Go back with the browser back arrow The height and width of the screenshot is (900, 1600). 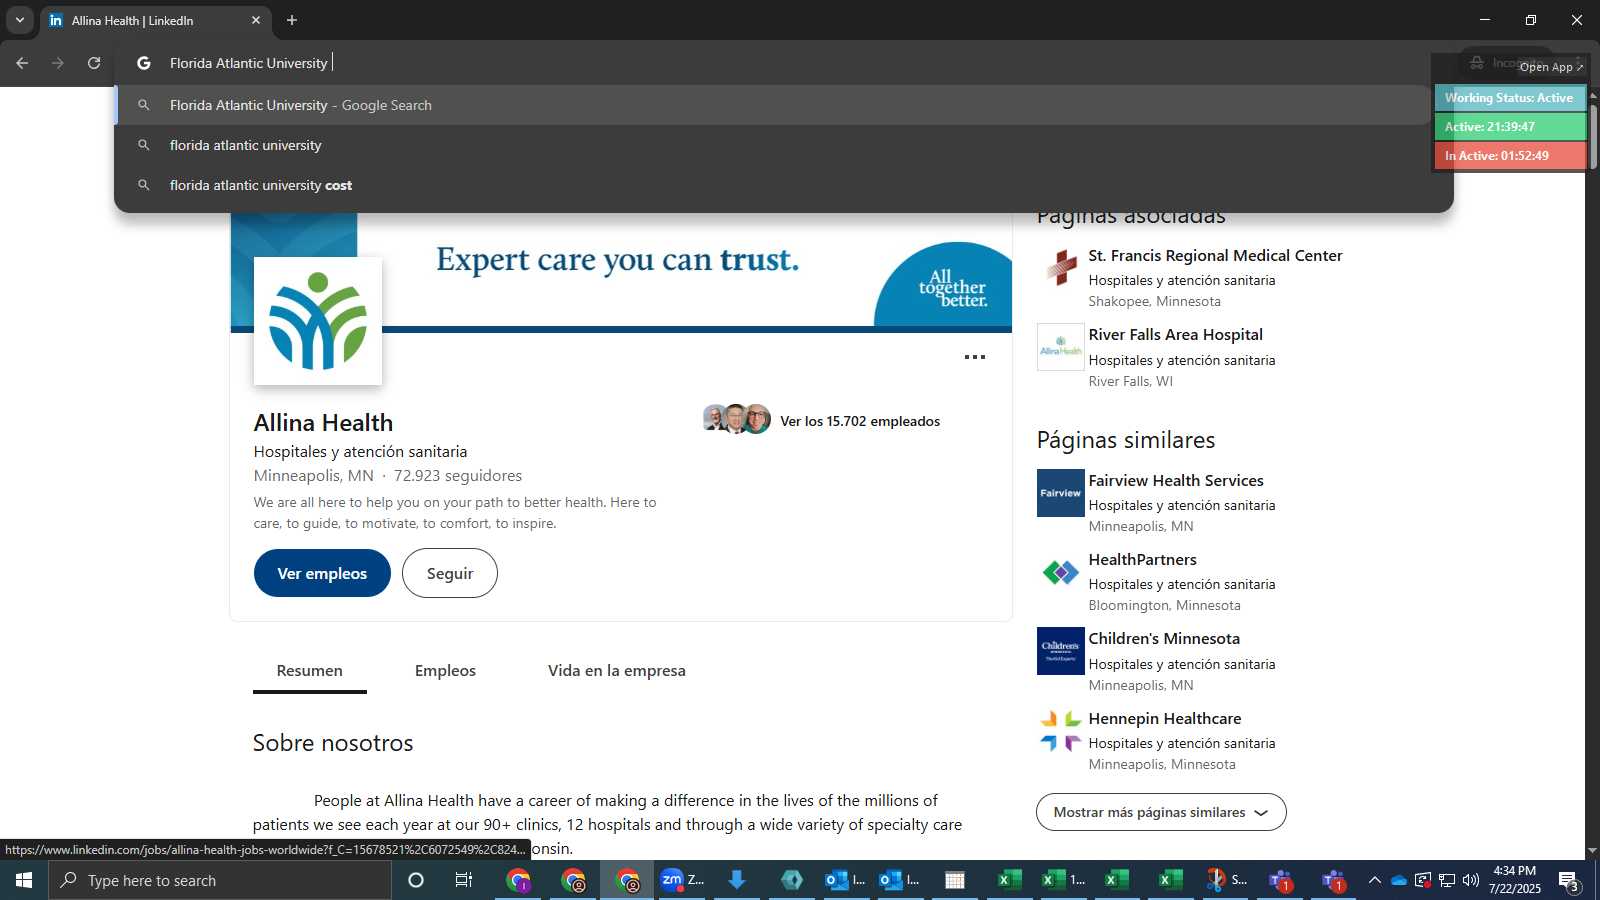click(x=22, y=63)
